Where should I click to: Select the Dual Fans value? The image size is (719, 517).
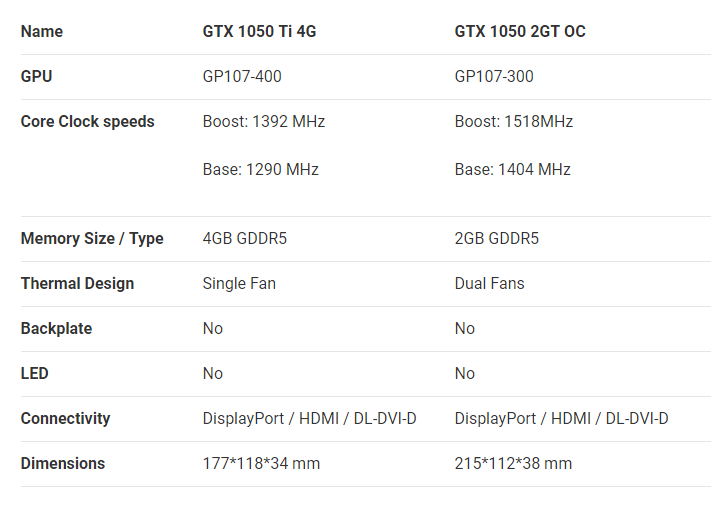(489, 284)
